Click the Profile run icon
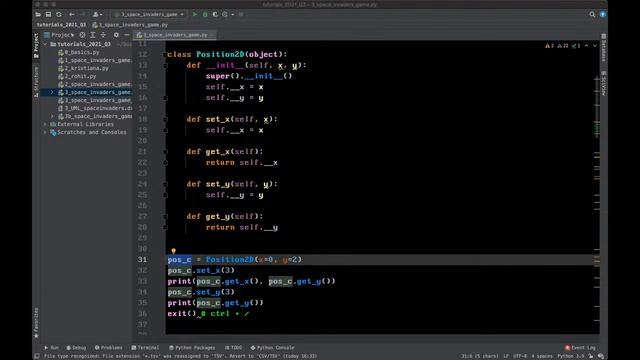This screenshot has height=360, width=640. [x=225, y=14]
